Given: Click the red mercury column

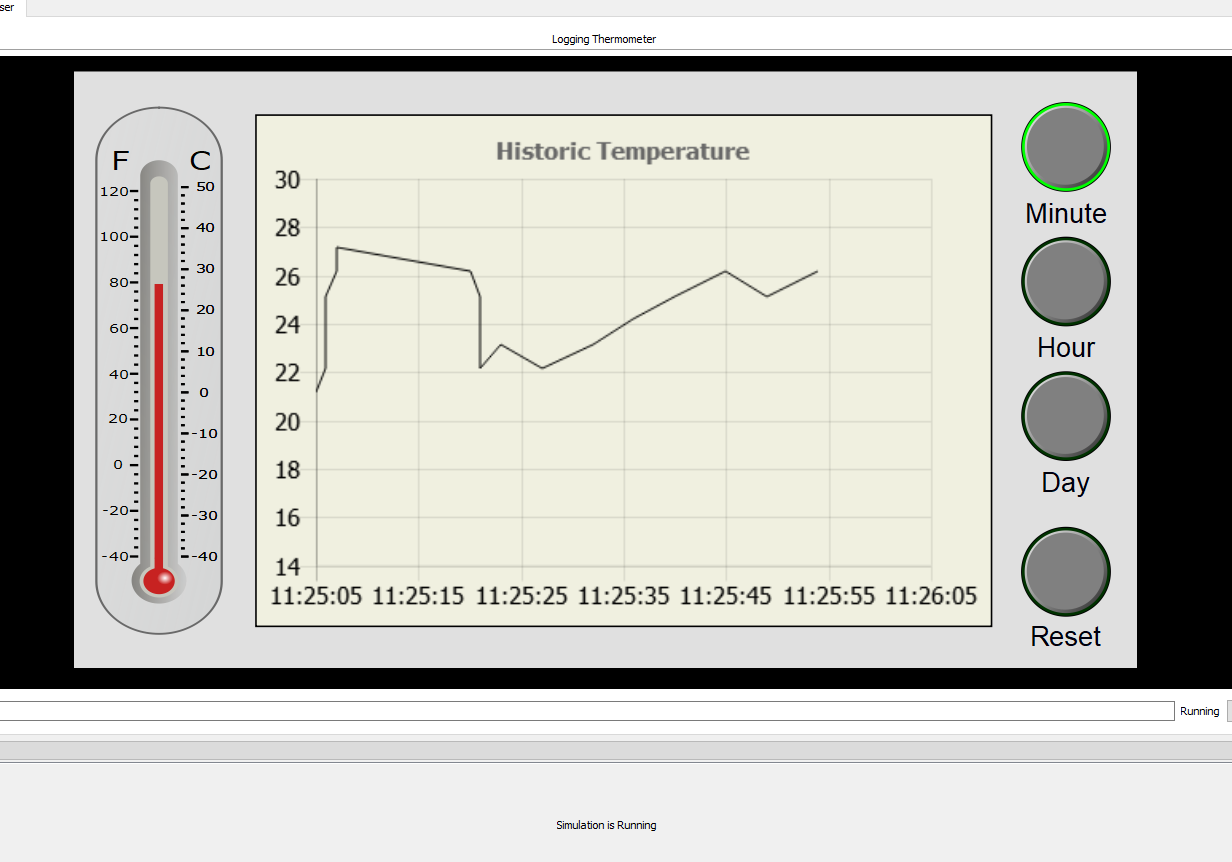Looking at the screenshot, I should [158, 430].
